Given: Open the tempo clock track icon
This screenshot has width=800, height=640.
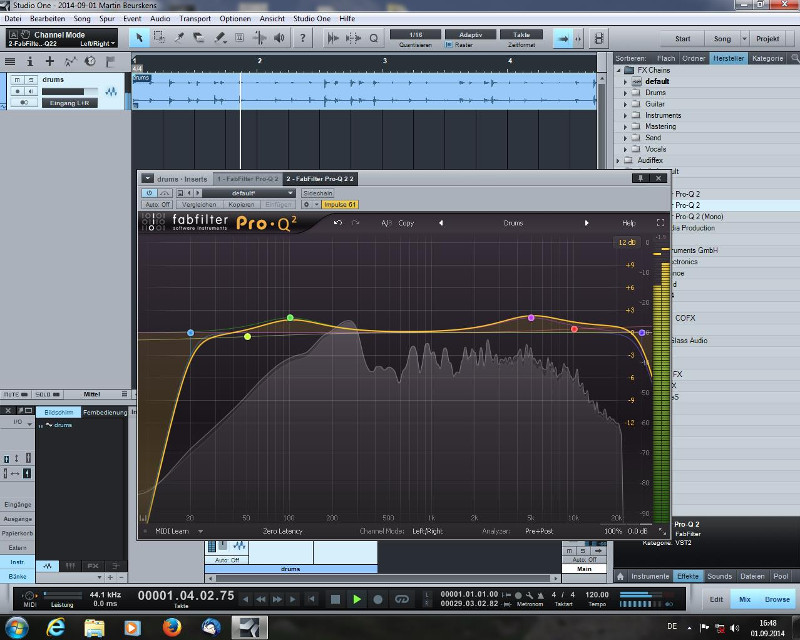Looking at the screenshot, I should click(90, 62).
